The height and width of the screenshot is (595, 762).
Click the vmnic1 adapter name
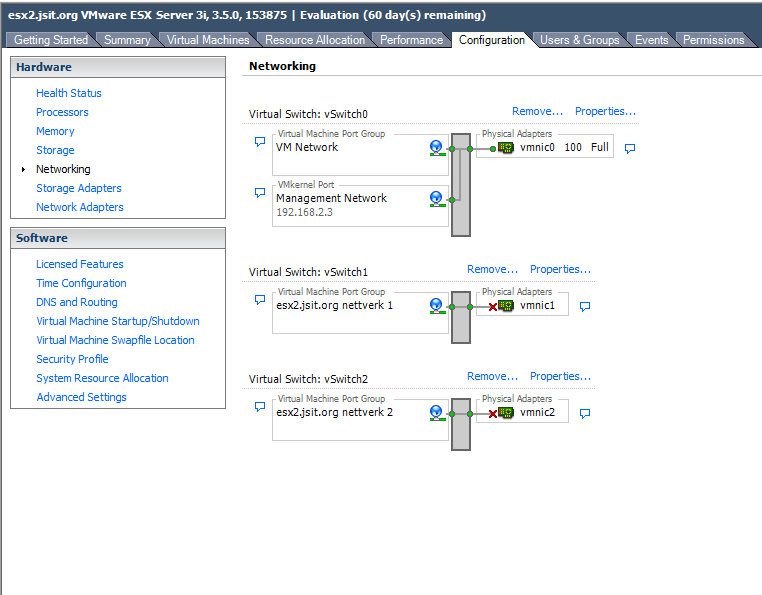[537, 305]
